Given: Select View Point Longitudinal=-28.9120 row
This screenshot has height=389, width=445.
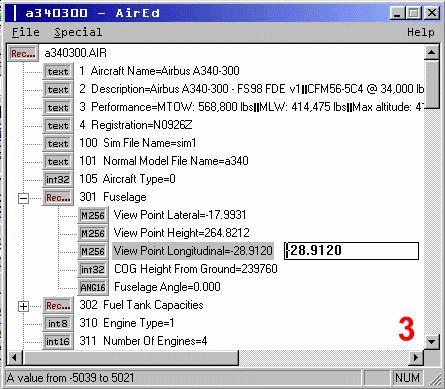Looking at the screenshot, I should pos(193,251).
